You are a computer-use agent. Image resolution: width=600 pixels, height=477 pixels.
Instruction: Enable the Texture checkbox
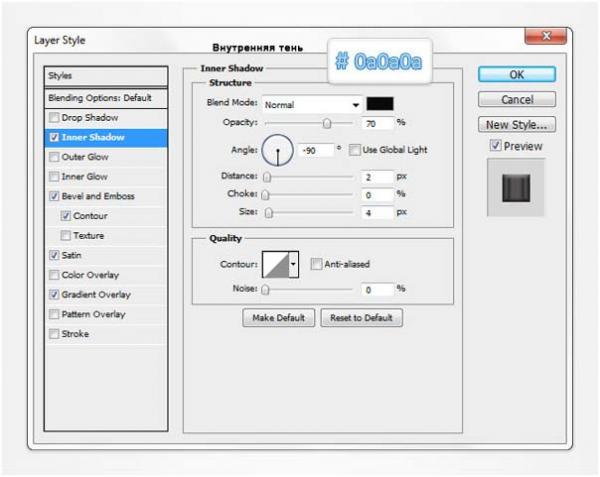[66, 235]
